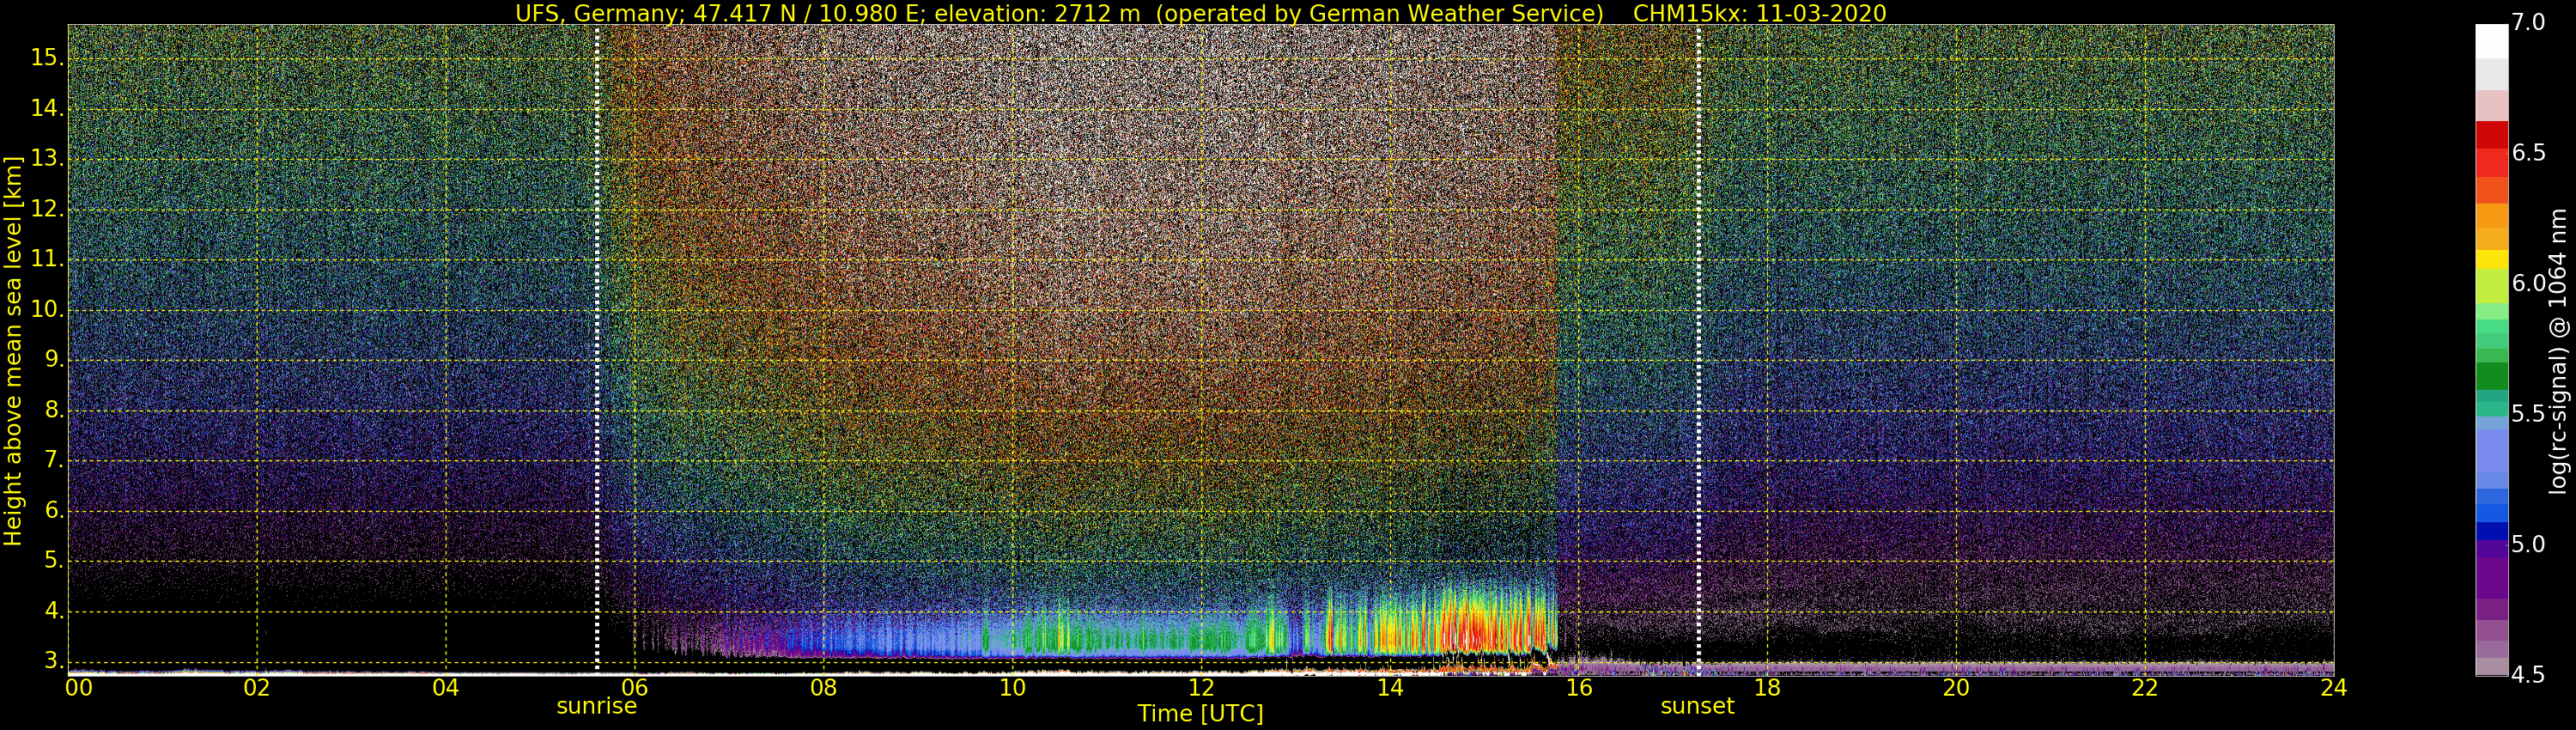Click the 12 tick on the time axis
Screen dimensions: 2576x730
1200,688
